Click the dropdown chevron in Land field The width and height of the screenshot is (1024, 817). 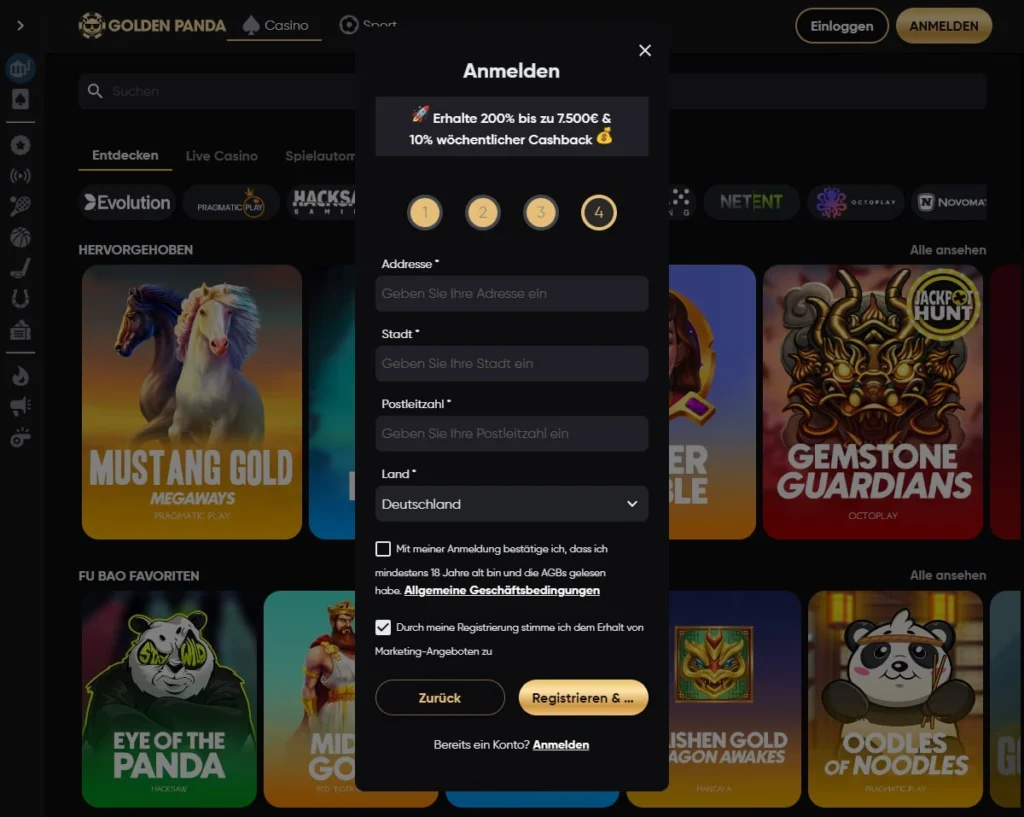point(632,504)
